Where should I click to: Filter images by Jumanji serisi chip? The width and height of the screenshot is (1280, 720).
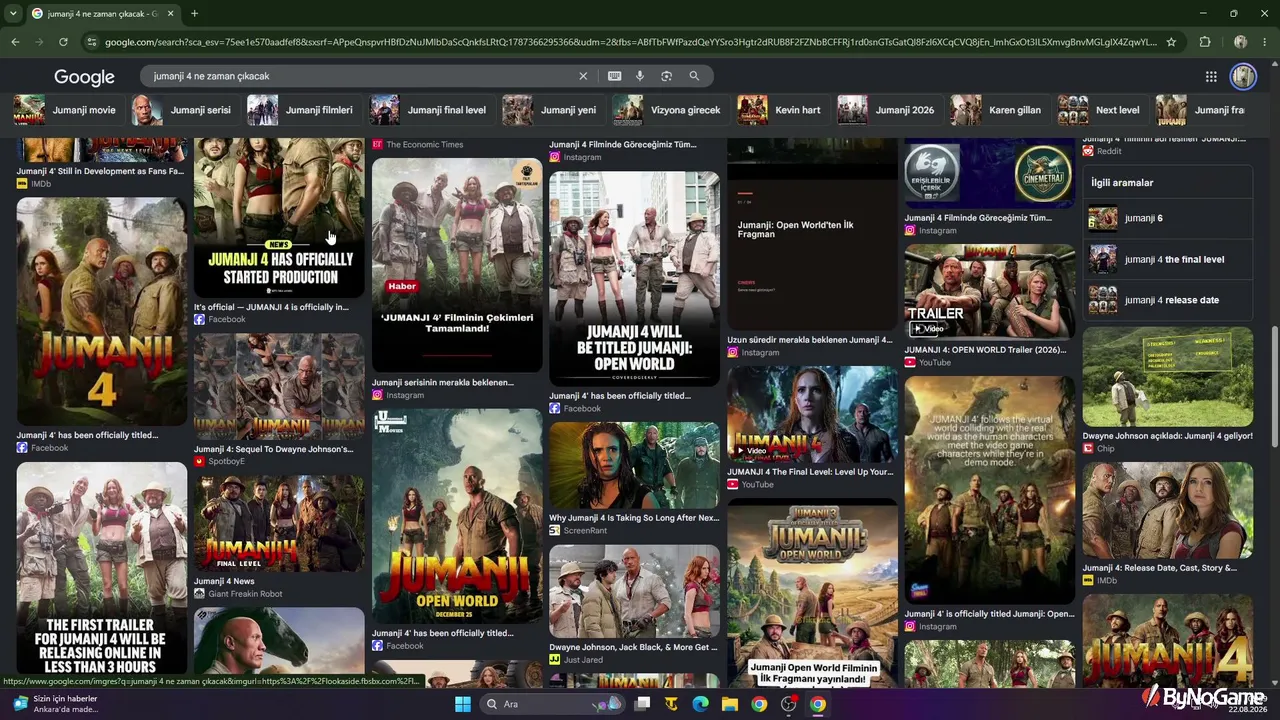click(182, 110)
